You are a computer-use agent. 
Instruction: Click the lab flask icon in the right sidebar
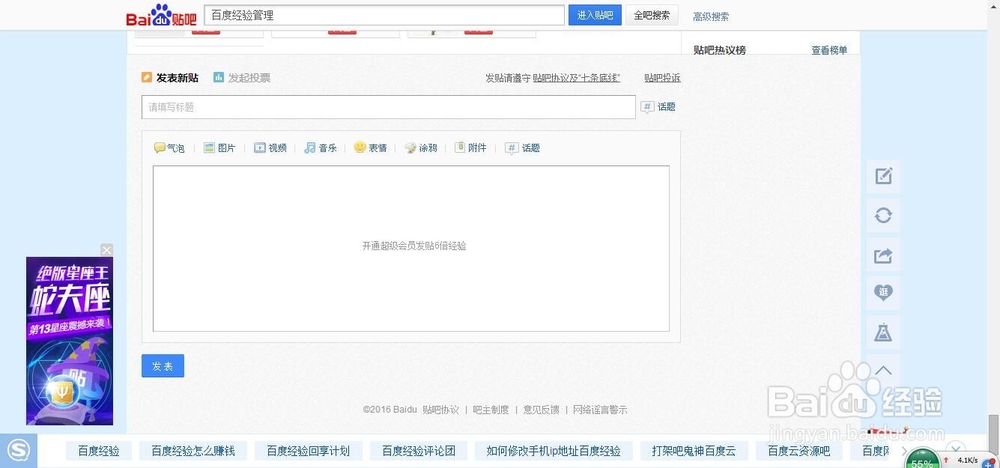click(883, 332)
